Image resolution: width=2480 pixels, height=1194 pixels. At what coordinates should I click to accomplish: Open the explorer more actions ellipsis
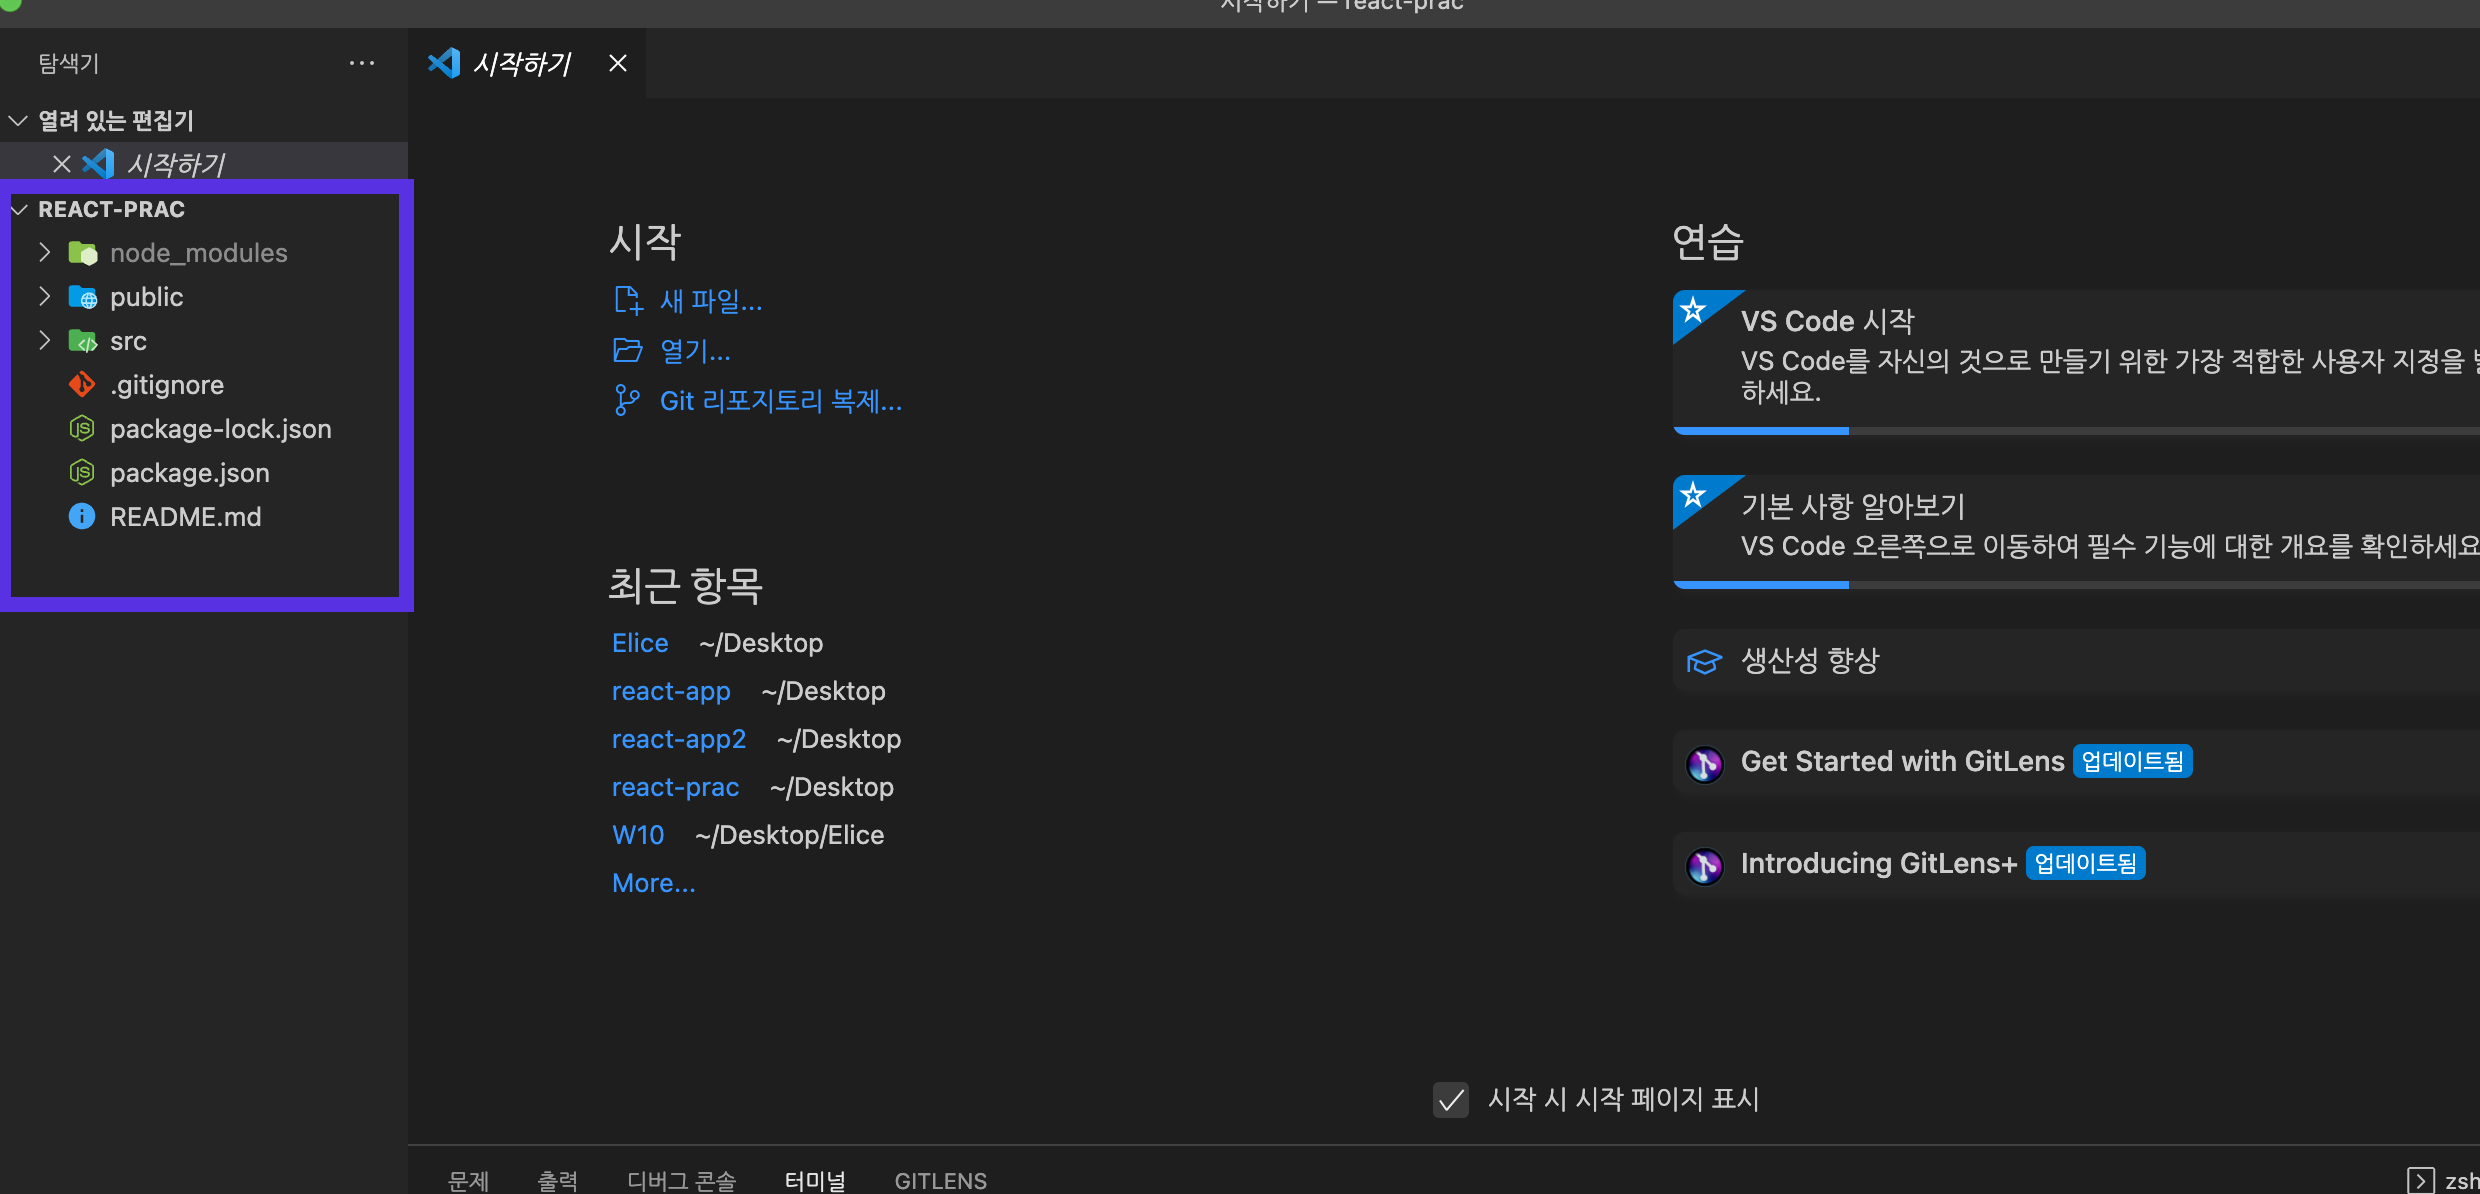tap(362, 63)
